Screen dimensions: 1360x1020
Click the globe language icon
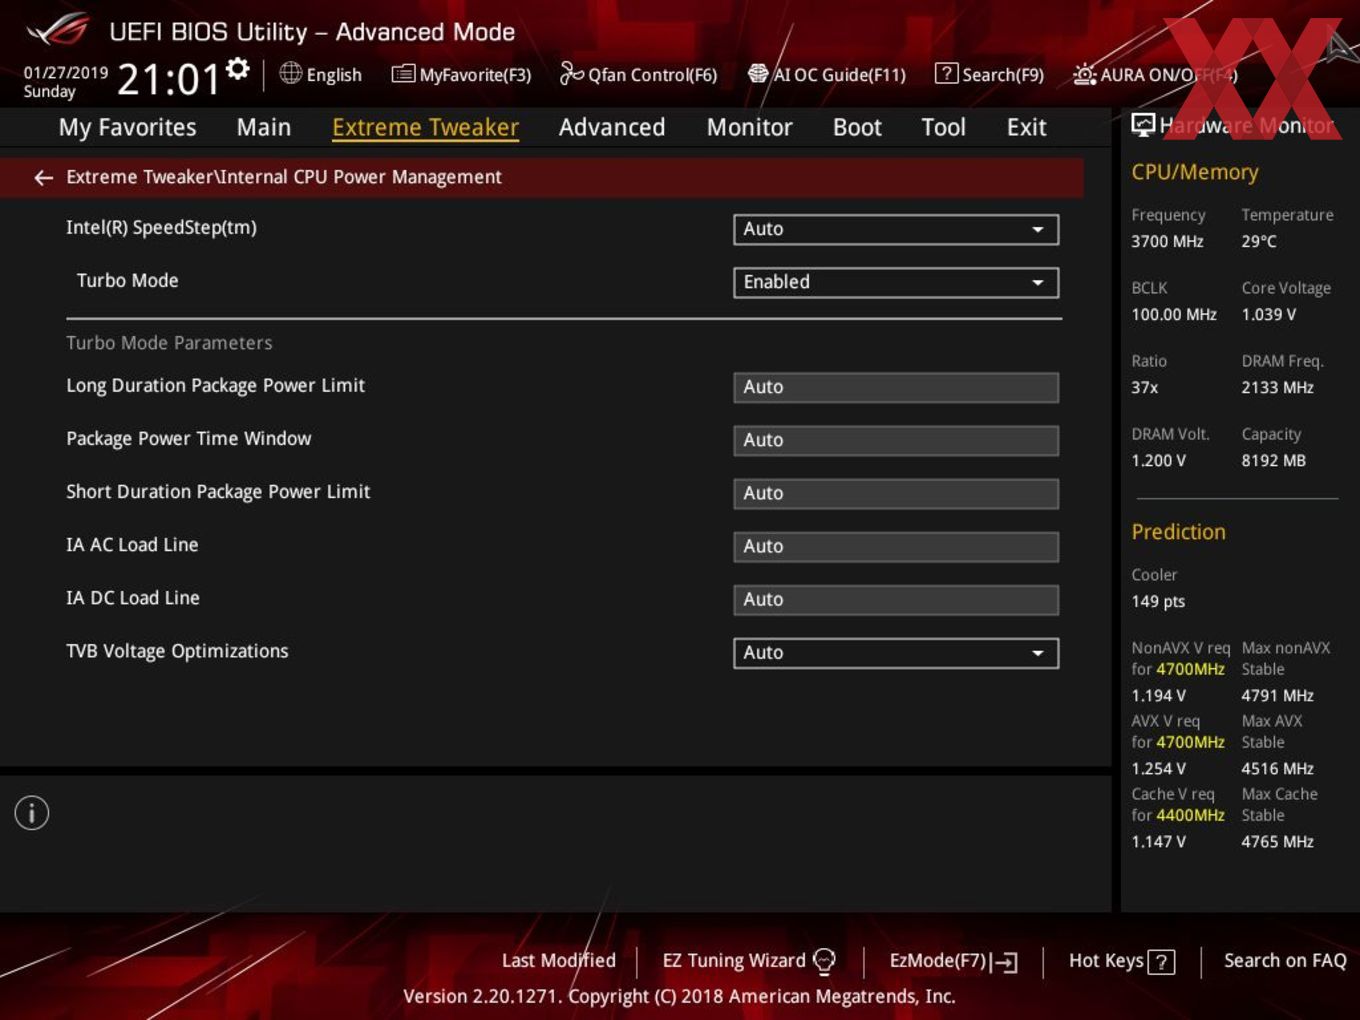point(290,73)
